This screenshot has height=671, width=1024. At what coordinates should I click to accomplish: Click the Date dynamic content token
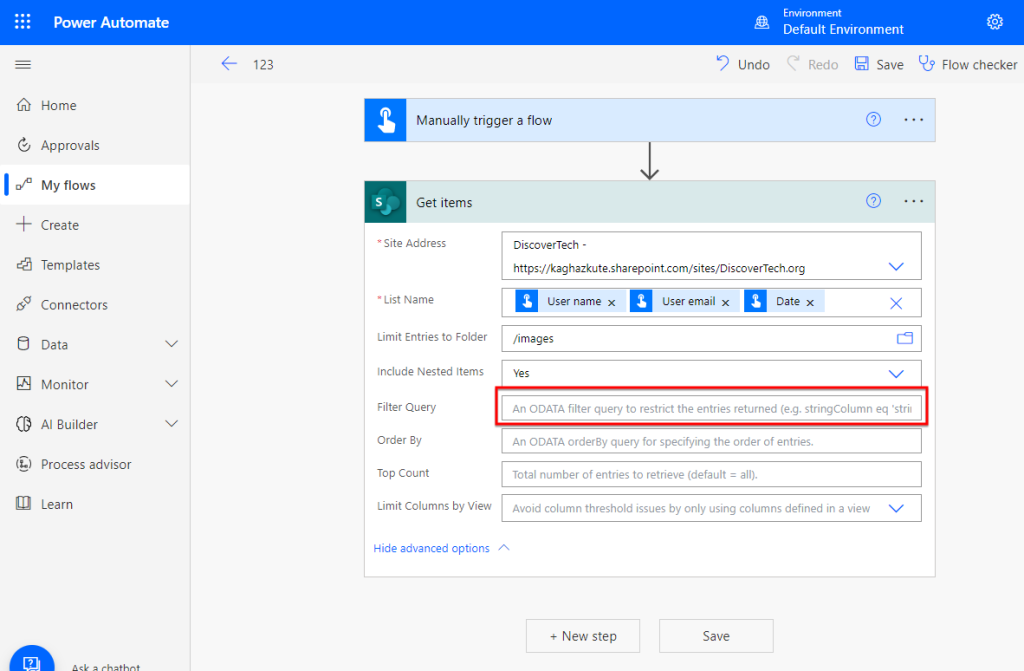click(784, 301)
